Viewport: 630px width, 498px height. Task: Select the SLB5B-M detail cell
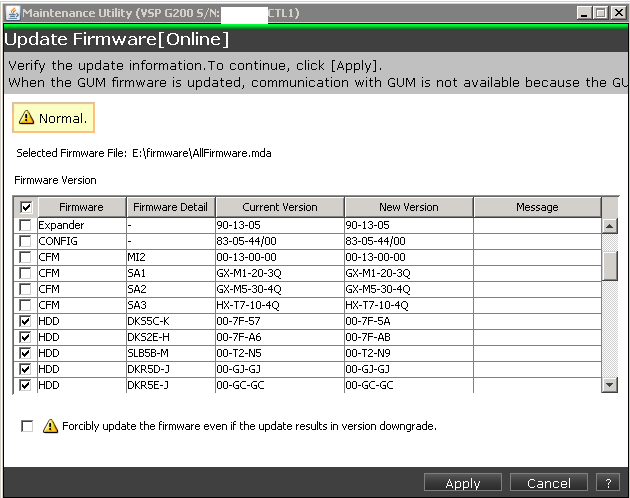tap(171, 353)
